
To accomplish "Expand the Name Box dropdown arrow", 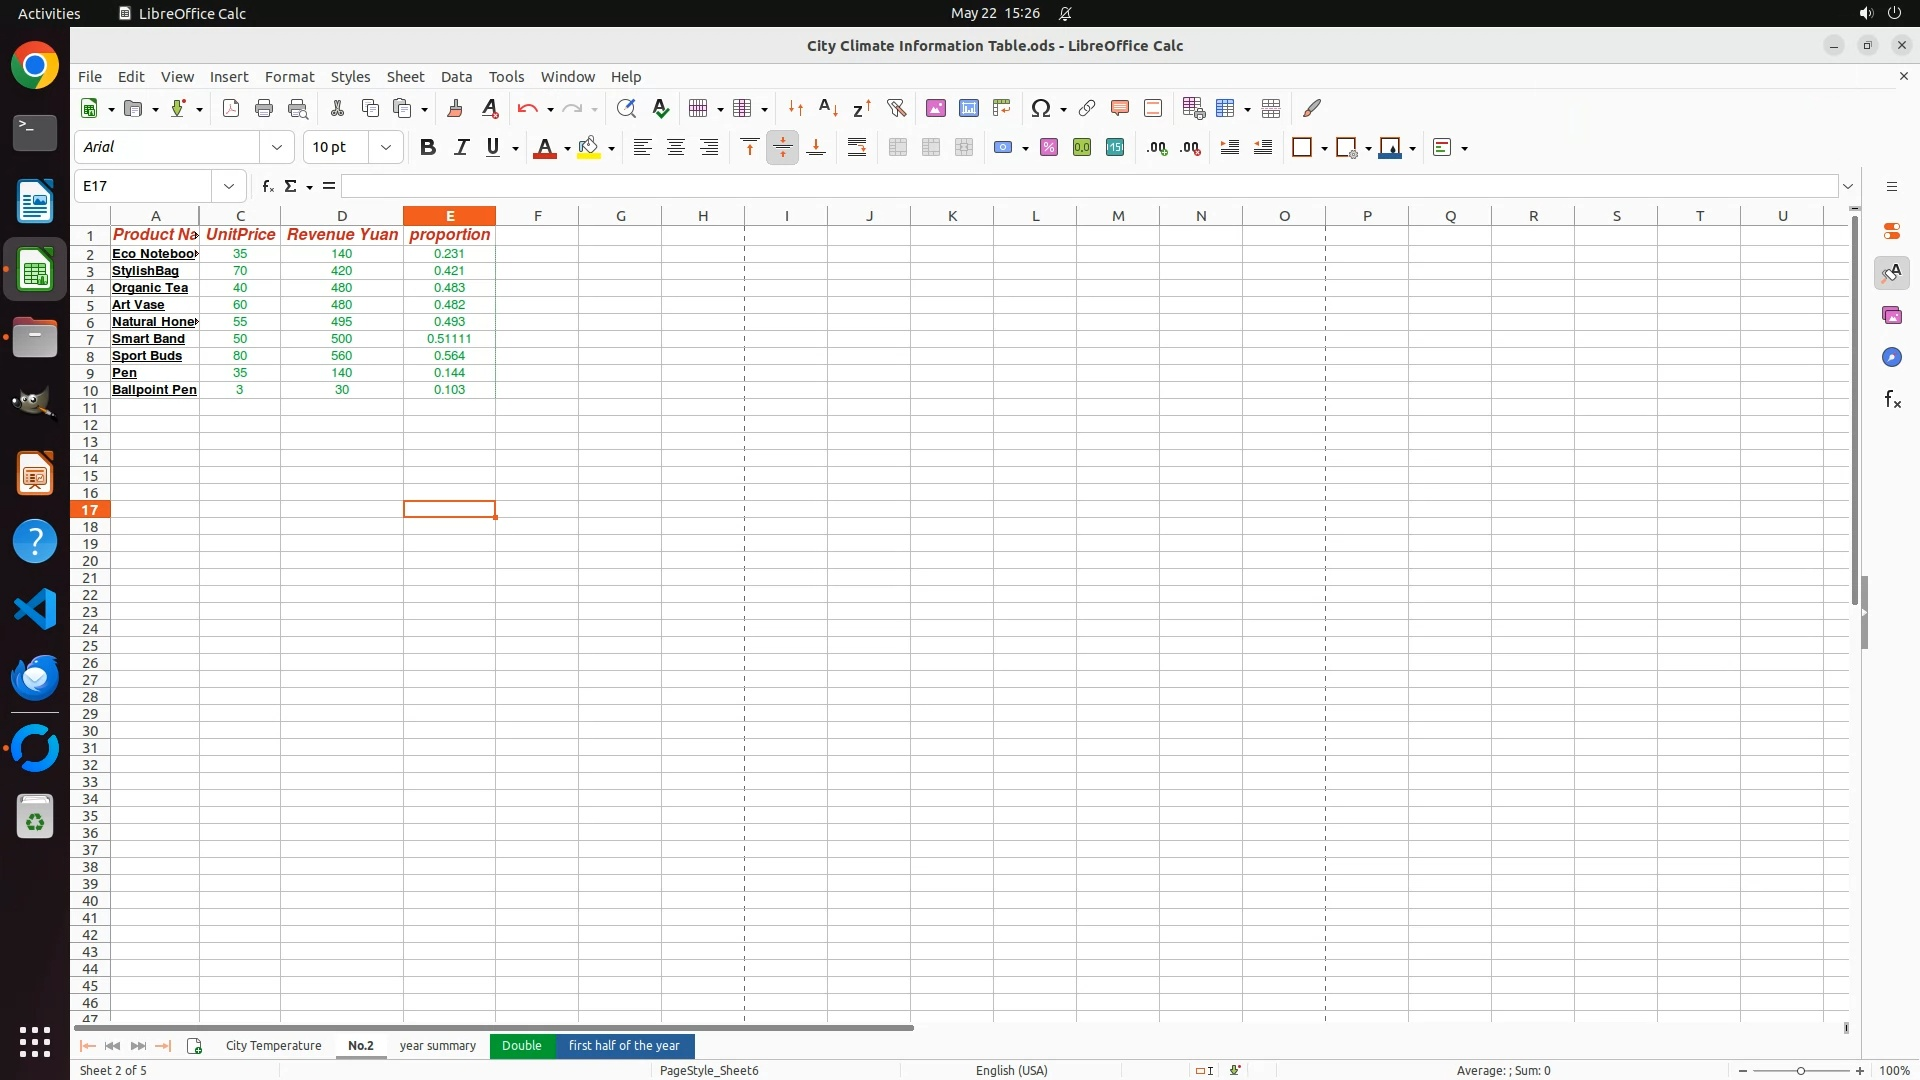I will pos(229,186).
